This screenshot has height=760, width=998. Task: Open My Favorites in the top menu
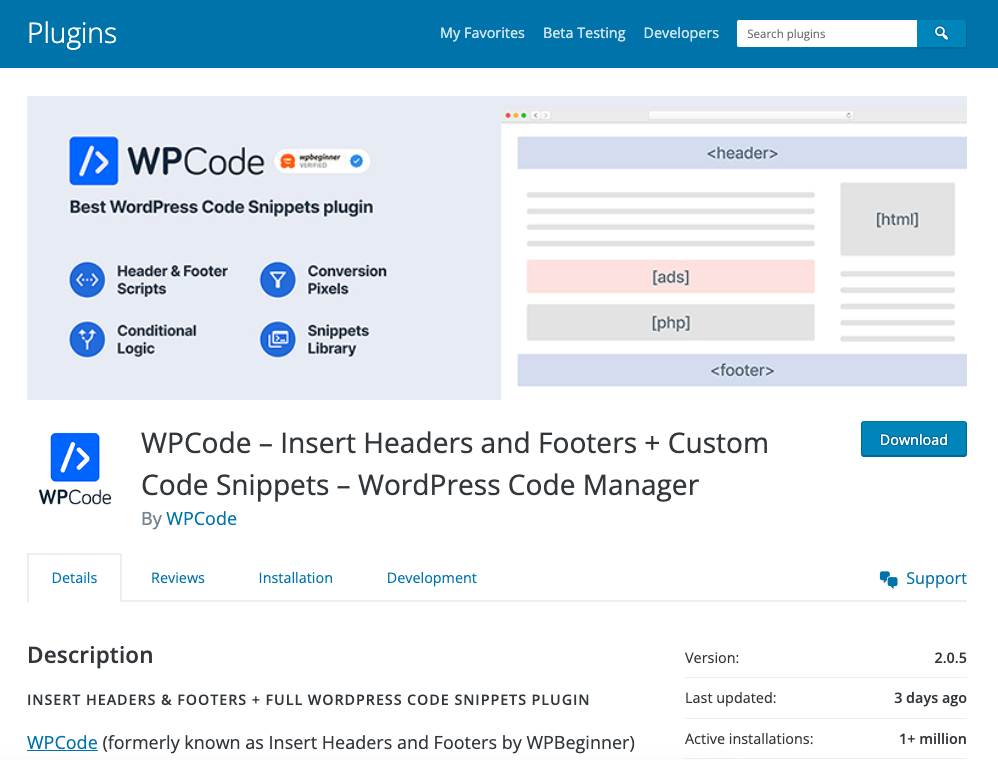tap(482, 33)
